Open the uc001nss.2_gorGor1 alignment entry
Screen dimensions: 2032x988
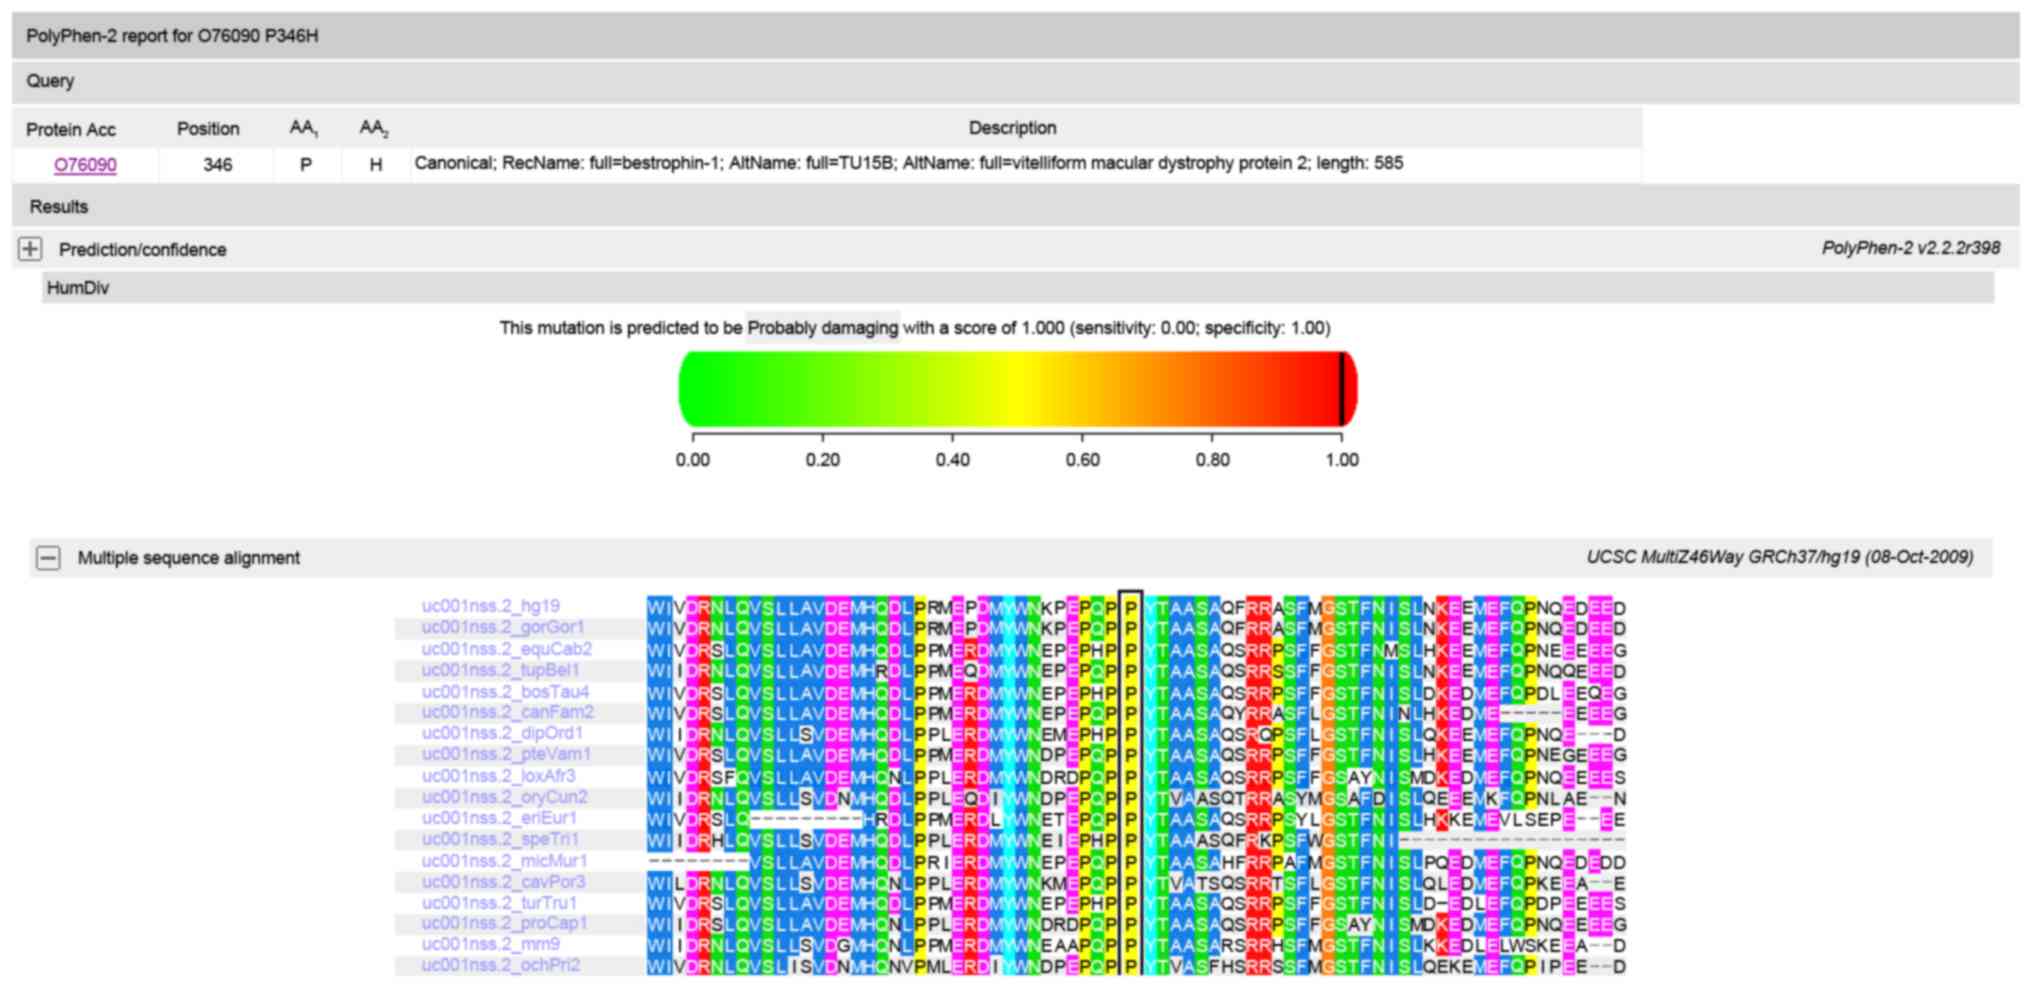502,627
